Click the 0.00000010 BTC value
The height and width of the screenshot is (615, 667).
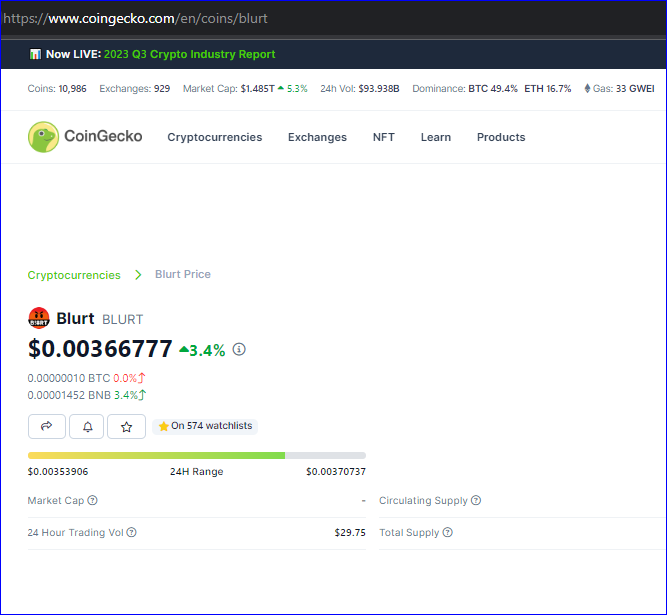point(69,378)
